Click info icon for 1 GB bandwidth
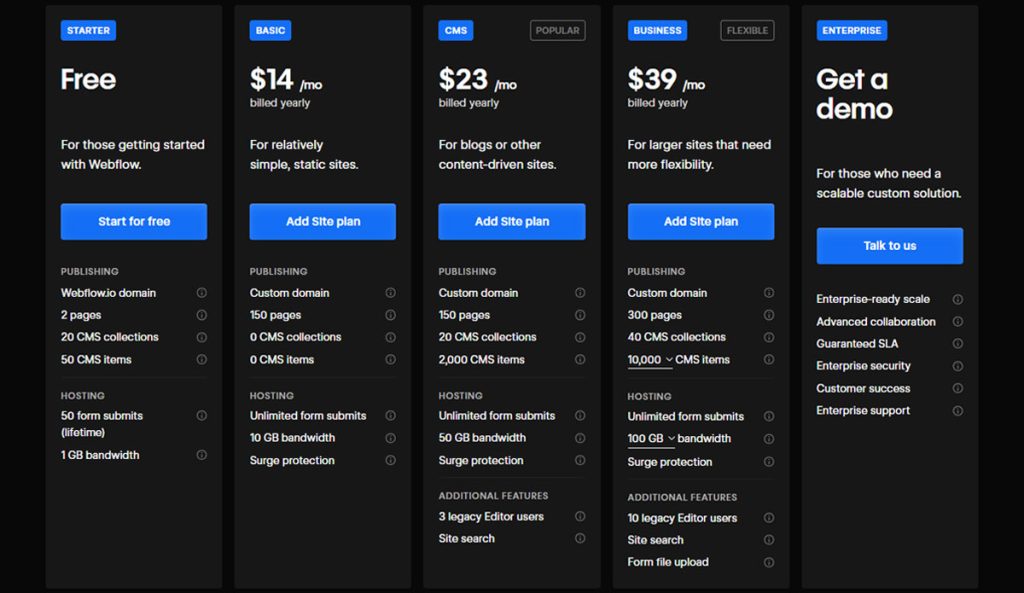The height and width of the screenshot is (593, 1024). pos(202,455)
